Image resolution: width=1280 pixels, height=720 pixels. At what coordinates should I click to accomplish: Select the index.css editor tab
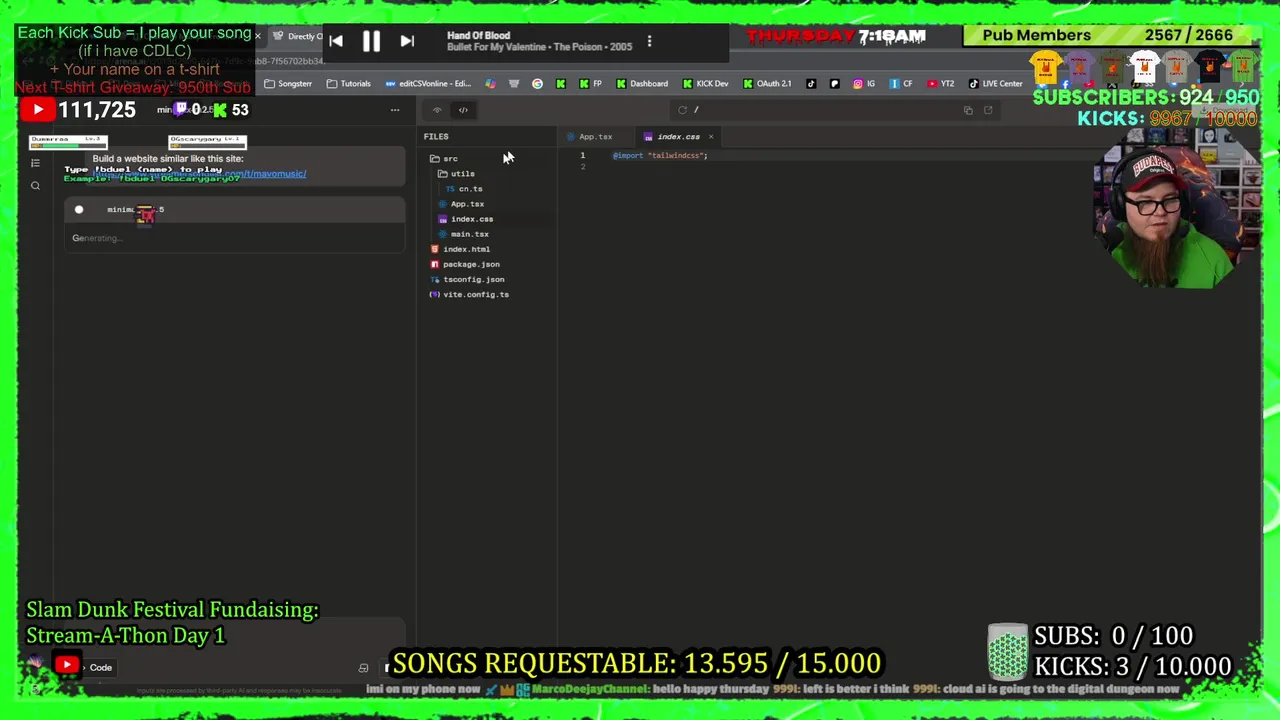click(x=678, y=136)
